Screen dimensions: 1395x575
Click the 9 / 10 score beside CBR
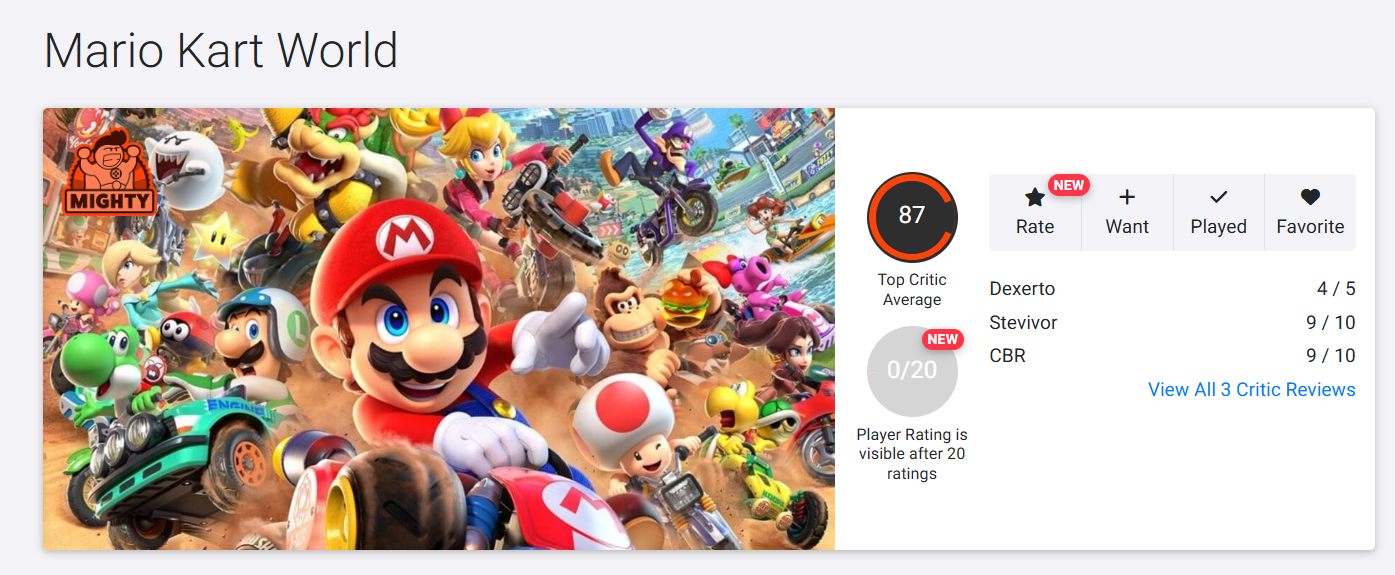pos(1330,355)
